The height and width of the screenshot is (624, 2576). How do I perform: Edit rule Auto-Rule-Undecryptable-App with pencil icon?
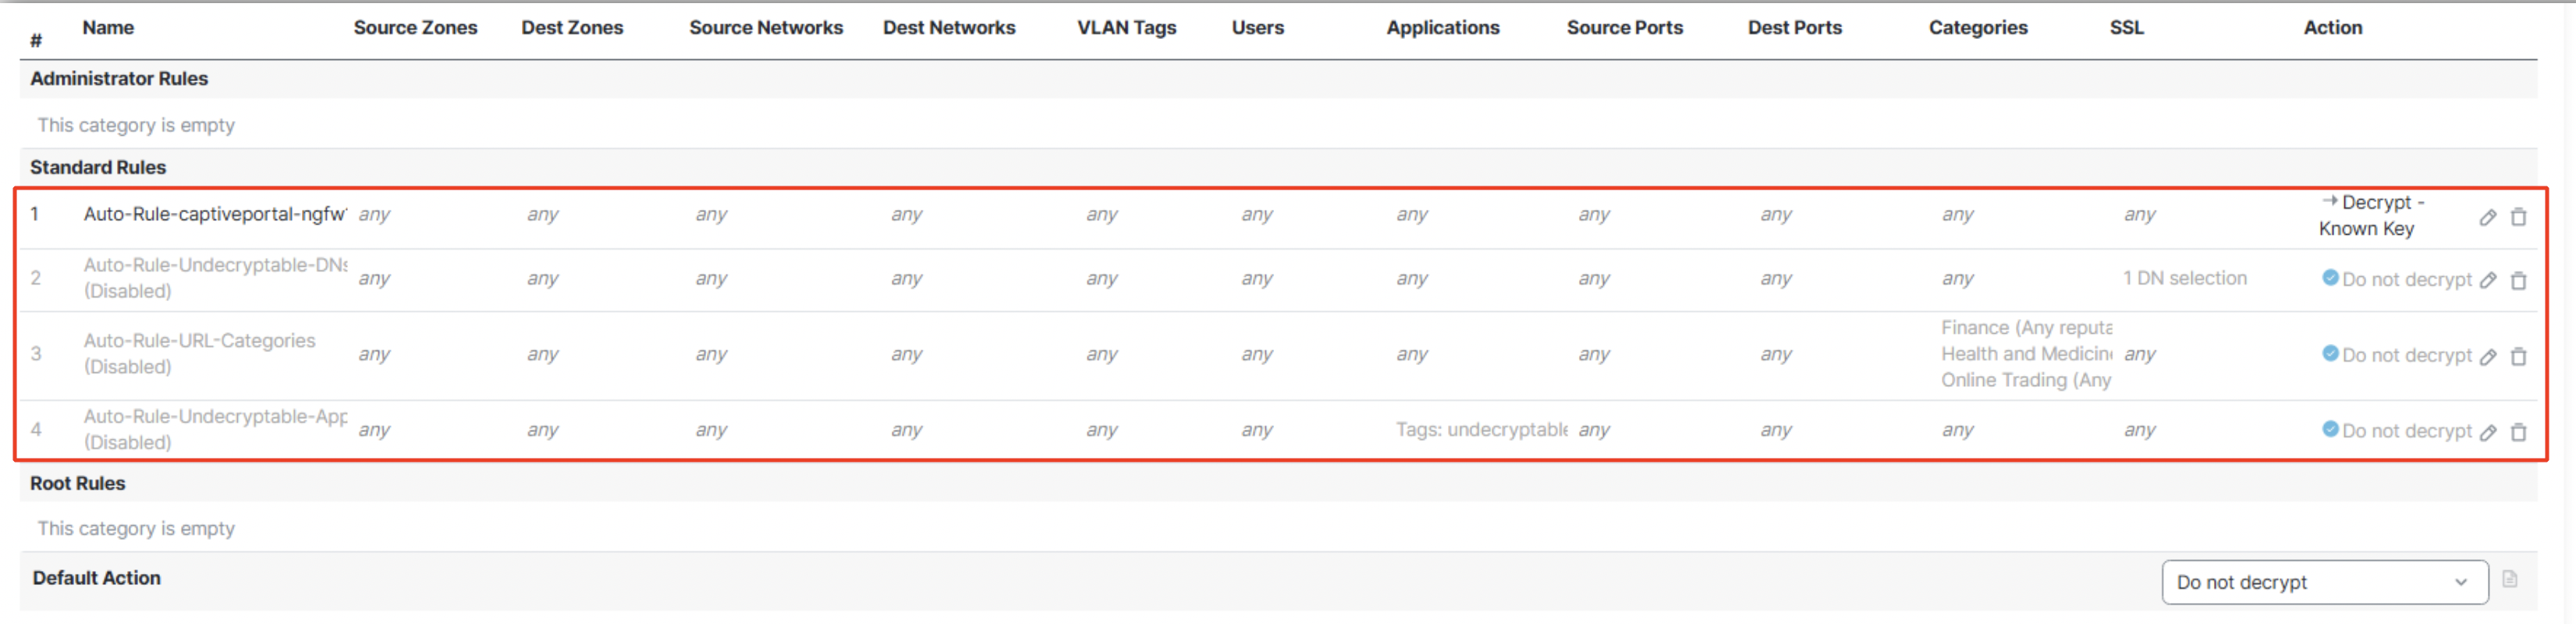pyautogui.click(x=2488, y=432)
